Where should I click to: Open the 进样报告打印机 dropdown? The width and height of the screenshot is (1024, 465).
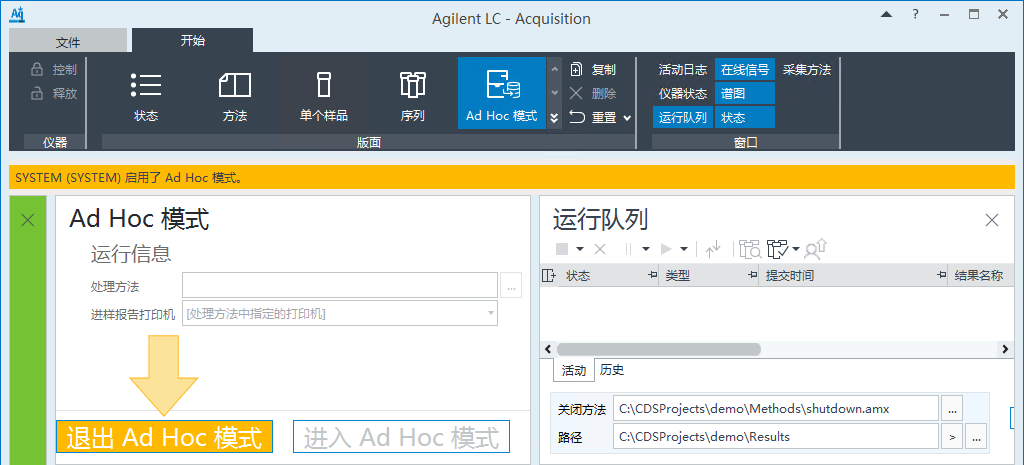[x=491, y=313]
